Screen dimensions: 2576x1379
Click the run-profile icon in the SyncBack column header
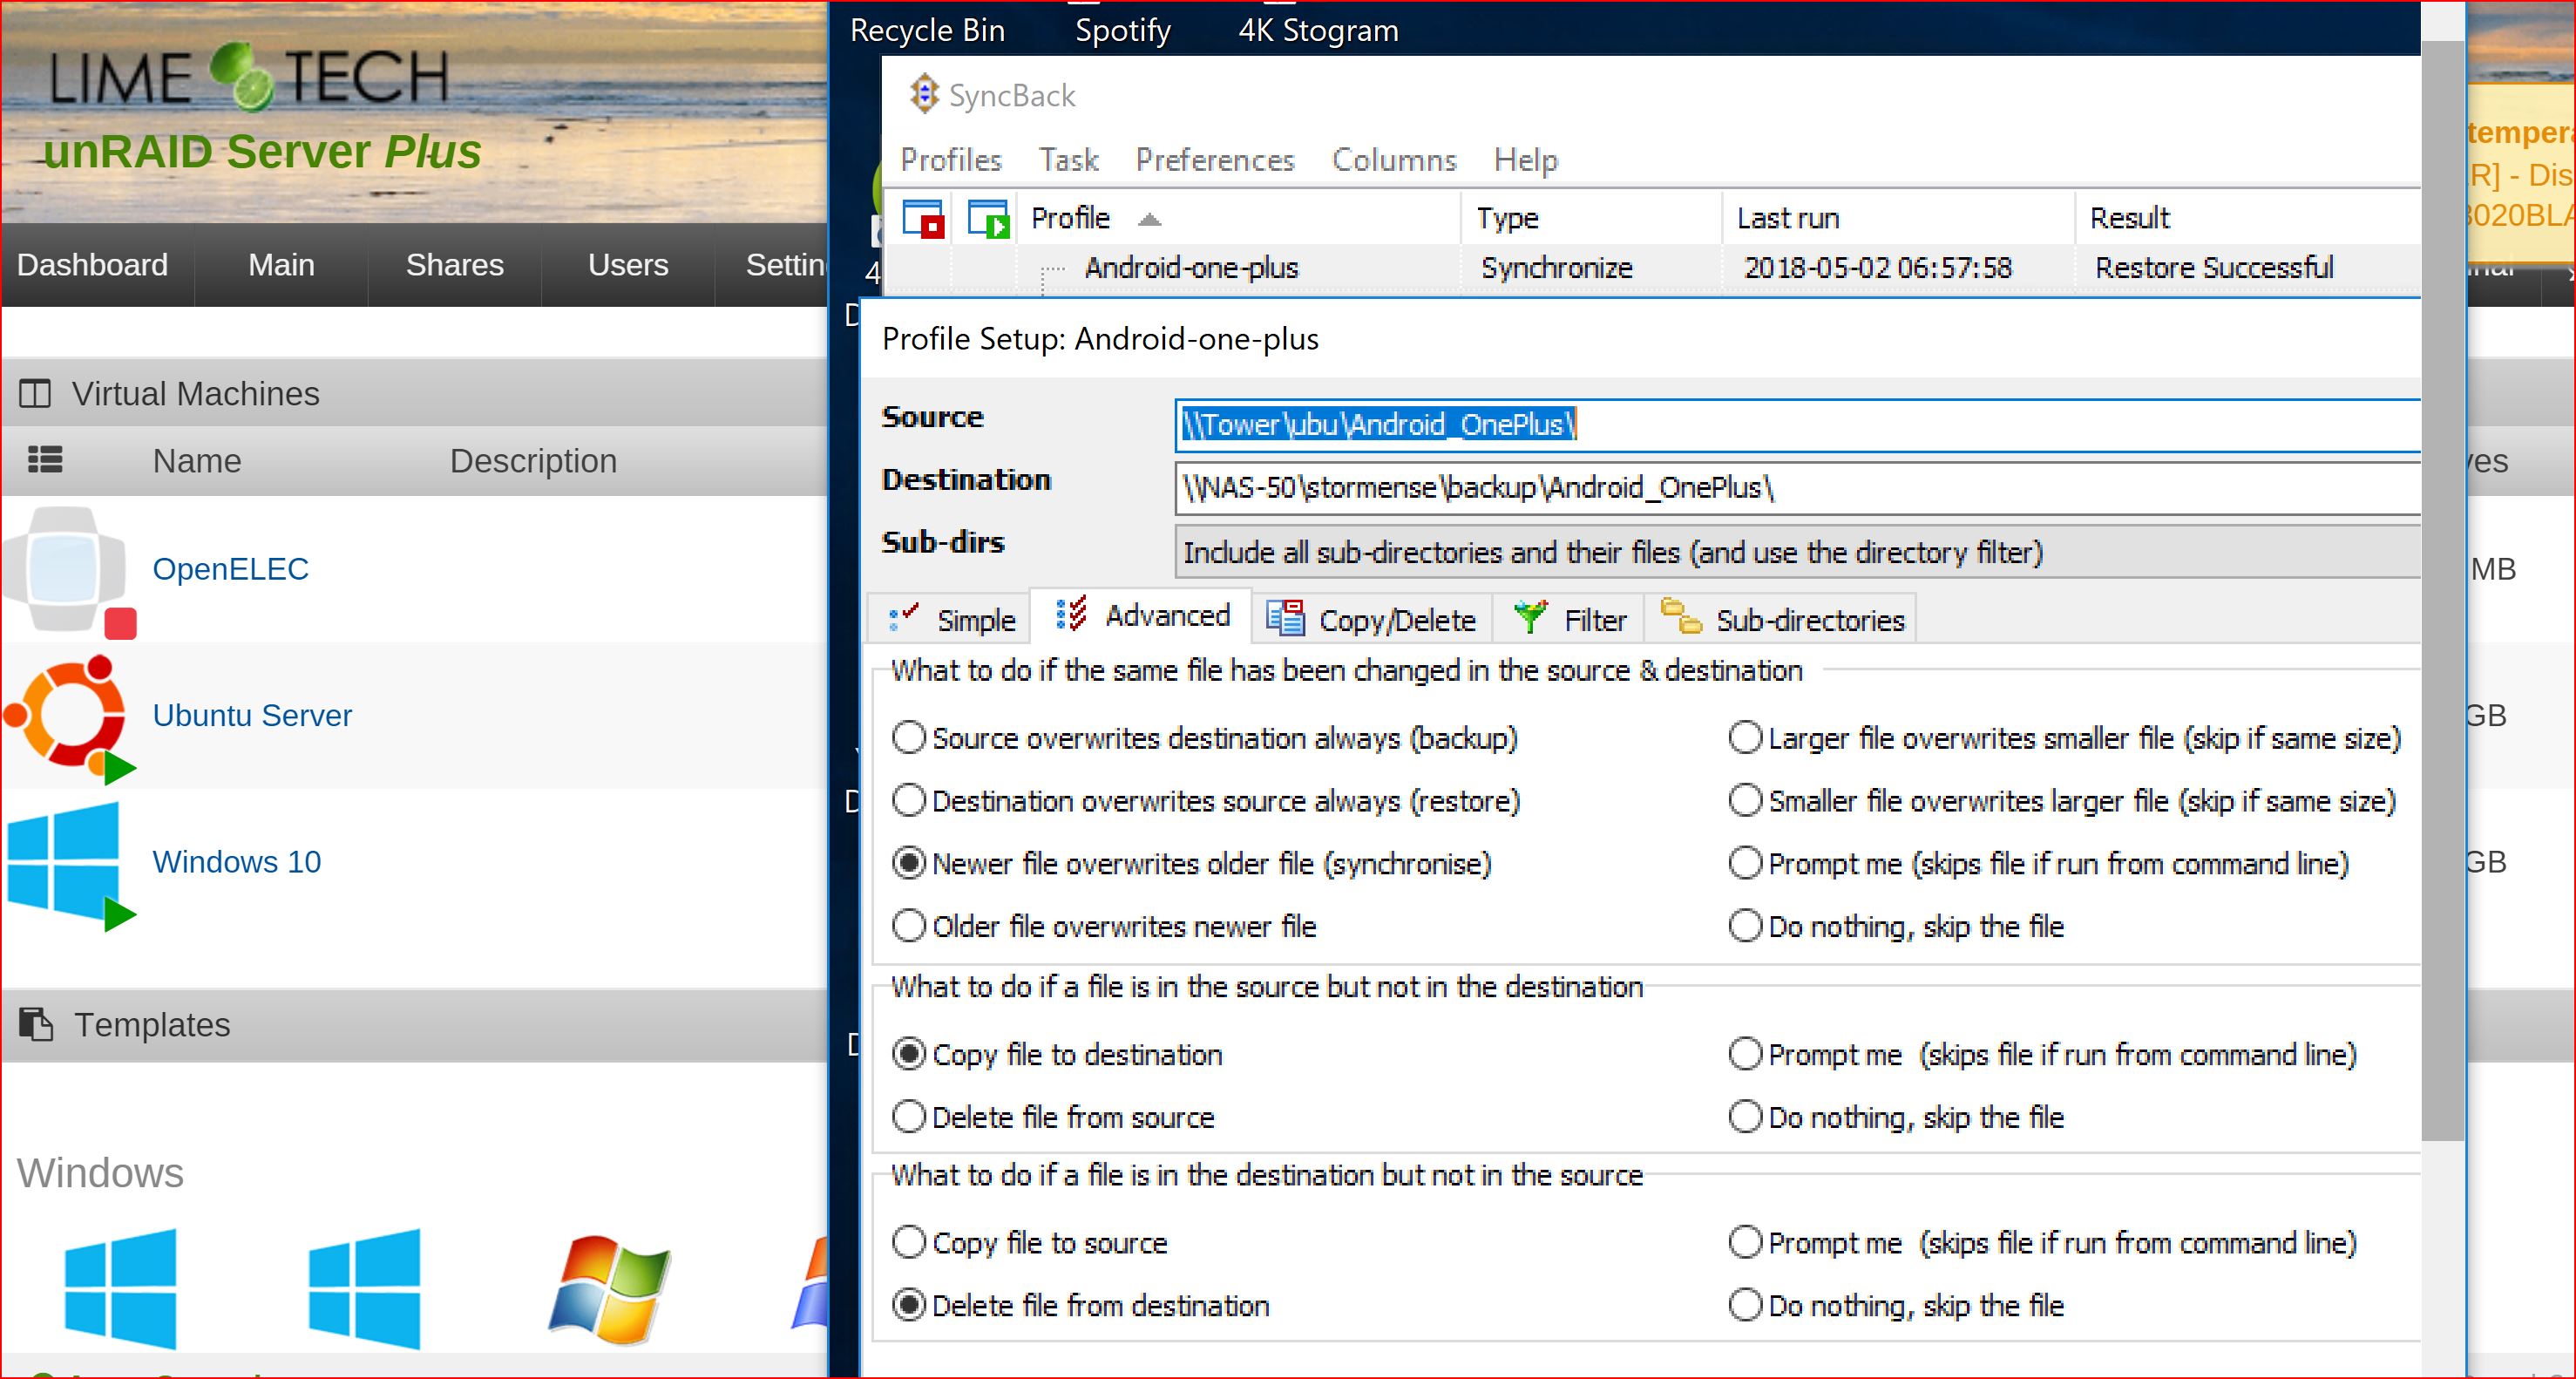(988, 218)
